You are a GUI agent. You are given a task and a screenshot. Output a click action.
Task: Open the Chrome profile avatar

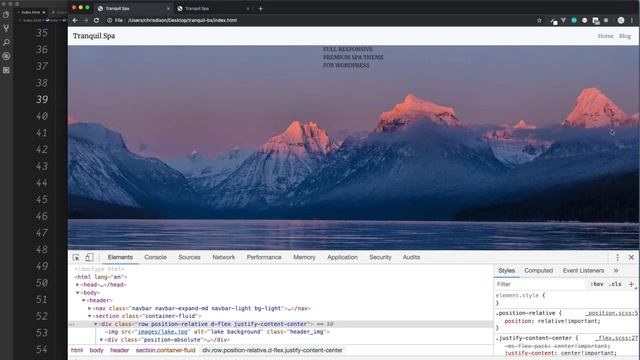[x=621, y=20]
